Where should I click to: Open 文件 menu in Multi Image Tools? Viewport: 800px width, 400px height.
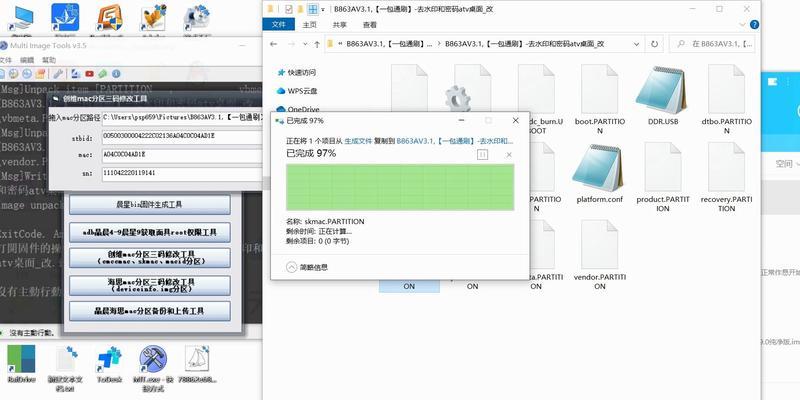coord(5,60)
